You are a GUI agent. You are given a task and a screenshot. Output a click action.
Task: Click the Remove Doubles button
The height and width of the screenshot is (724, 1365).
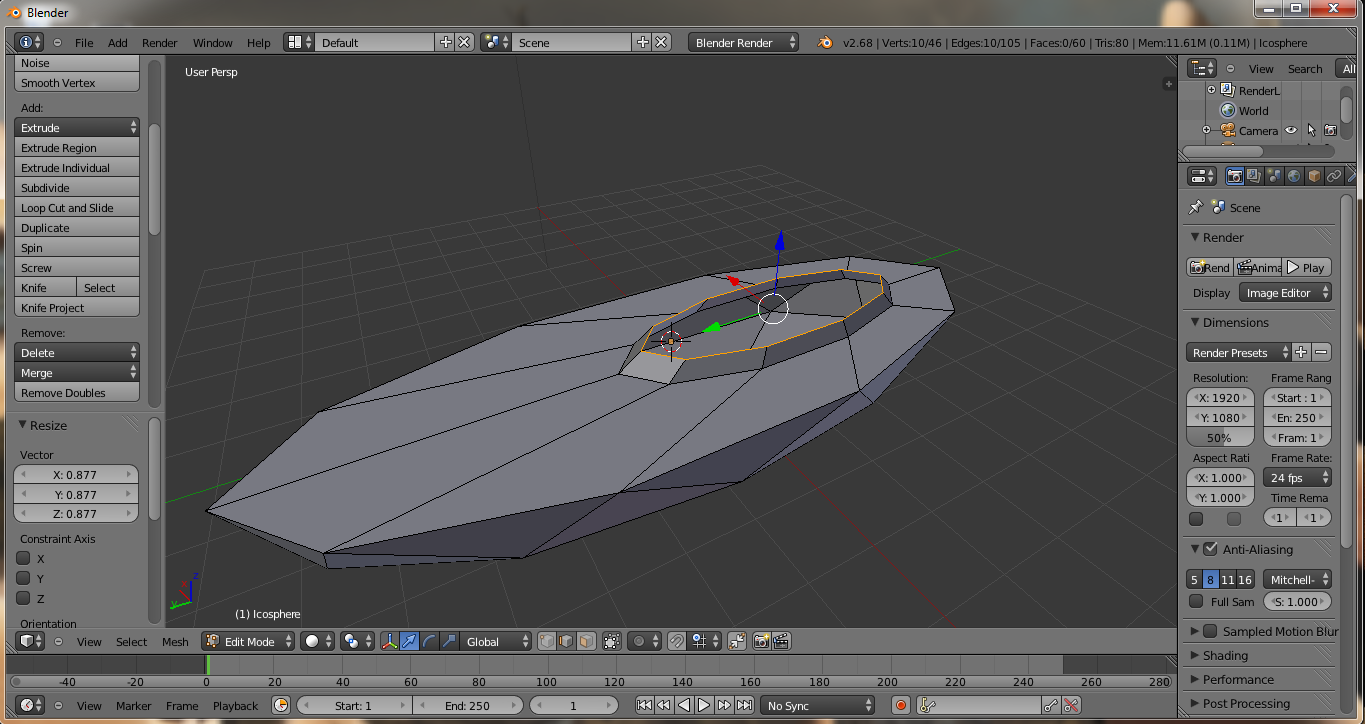click(77, 393)
